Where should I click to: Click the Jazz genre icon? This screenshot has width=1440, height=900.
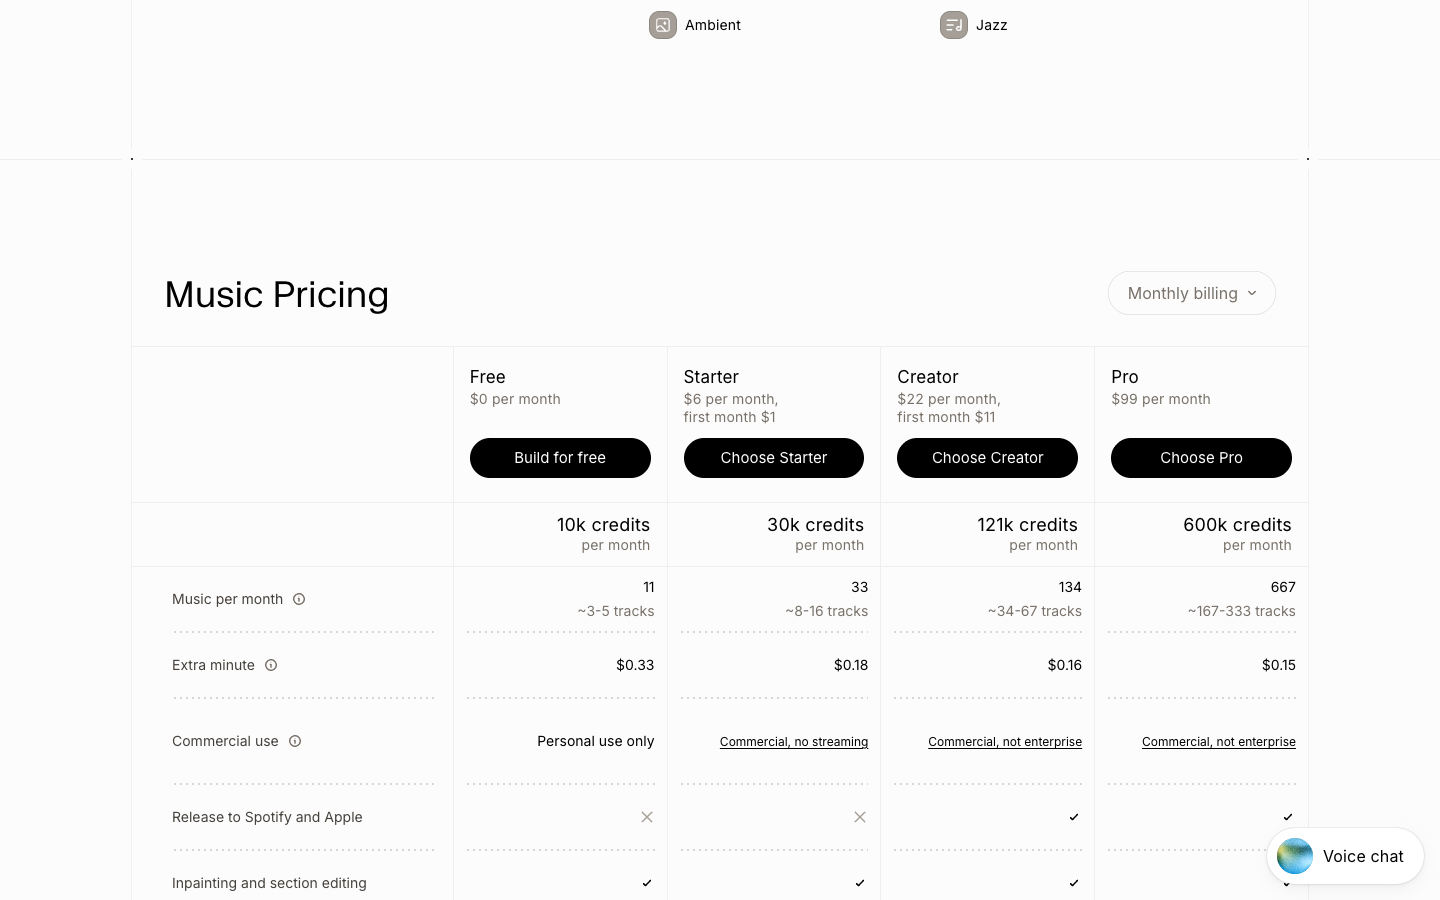point(954,25)
